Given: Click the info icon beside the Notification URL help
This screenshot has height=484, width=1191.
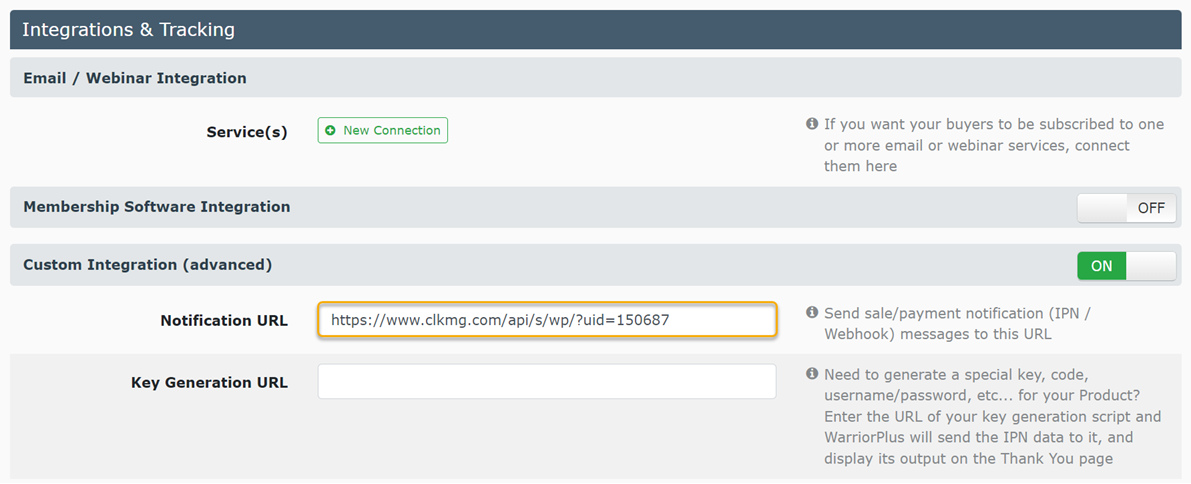Looking at the screenshot, I should 812,313.
